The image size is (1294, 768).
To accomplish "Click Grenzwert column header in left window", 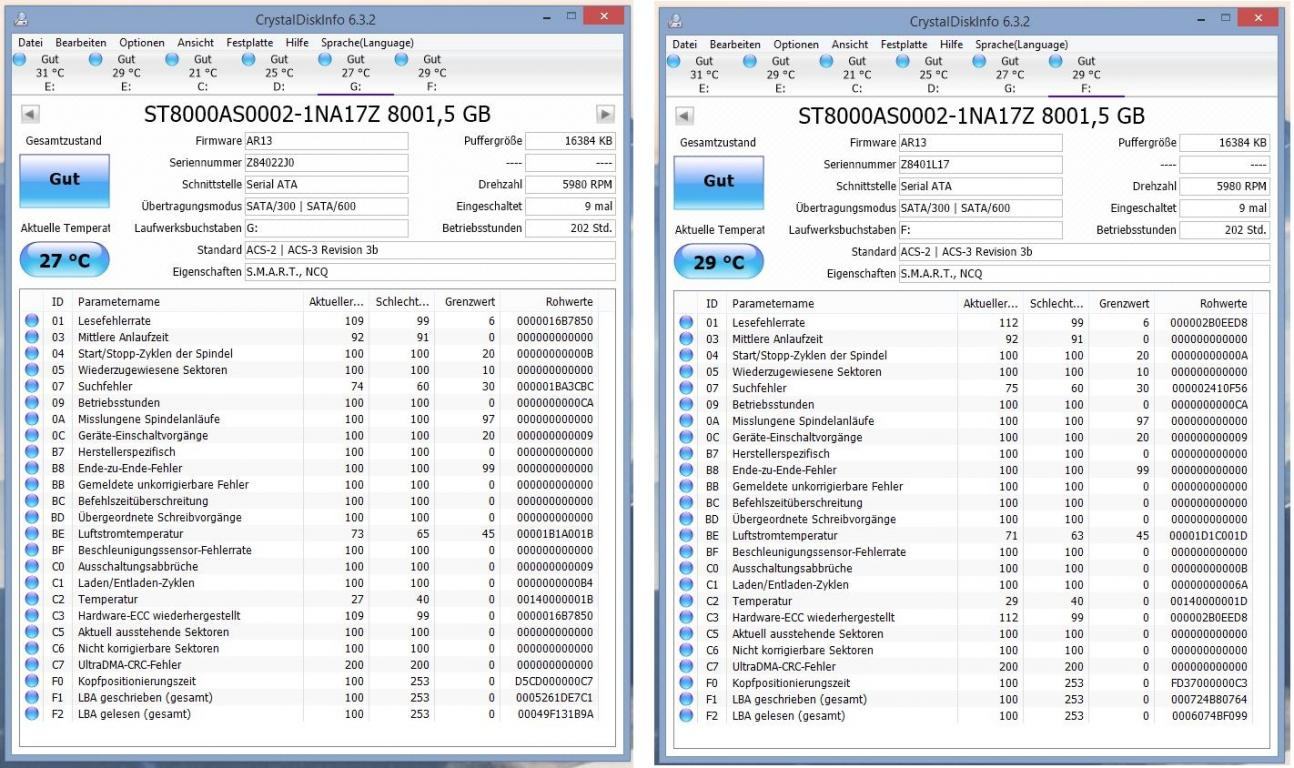I will click(x=468, y=301).
